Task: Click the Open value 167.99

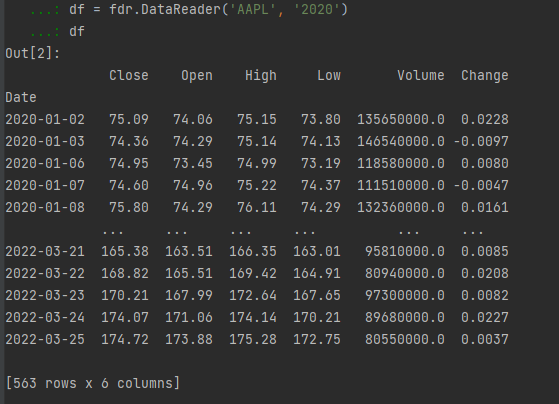Action: tap(189, 296)
